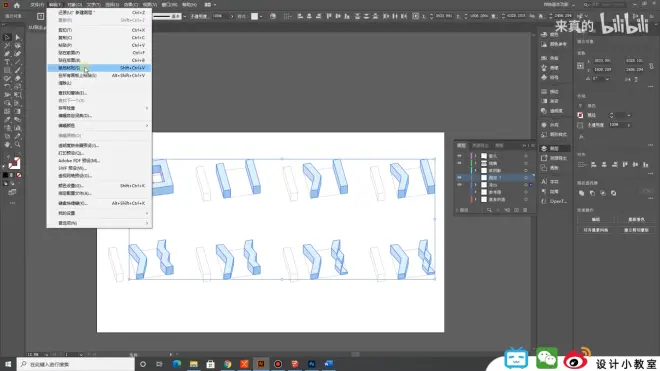Open the 文件(F) File menu
Viewport: 660px width, 371px height.
click(37, 5)
